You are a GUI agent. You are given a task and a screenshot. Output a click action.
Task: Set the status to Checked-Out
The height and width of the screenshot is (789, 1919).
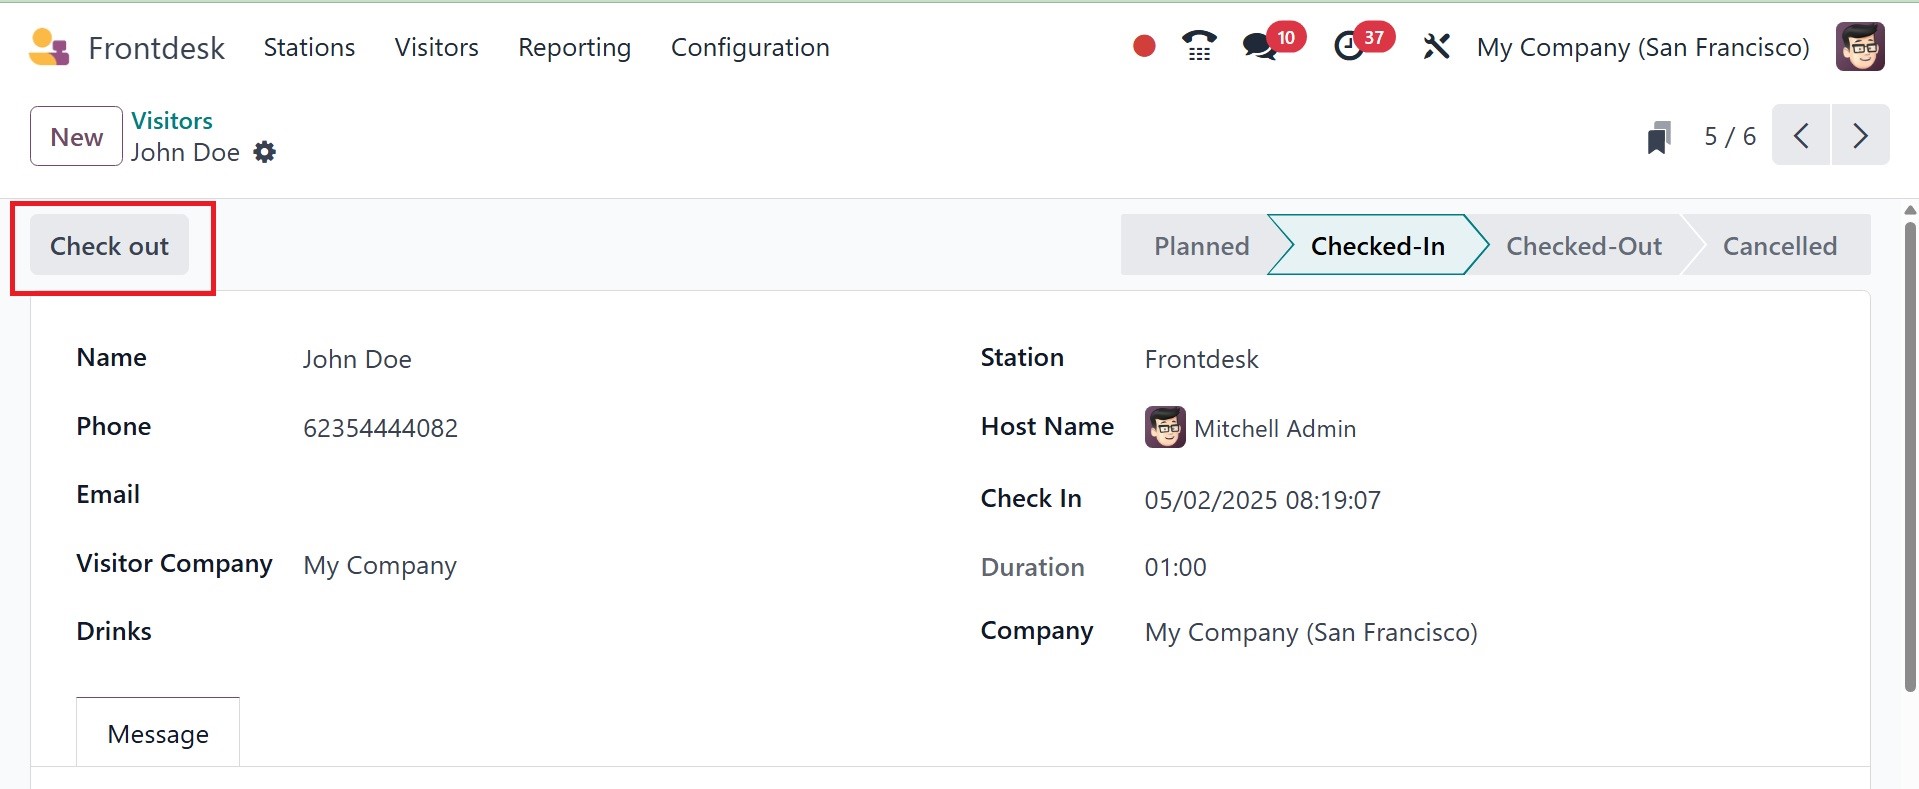[1583, 246]
